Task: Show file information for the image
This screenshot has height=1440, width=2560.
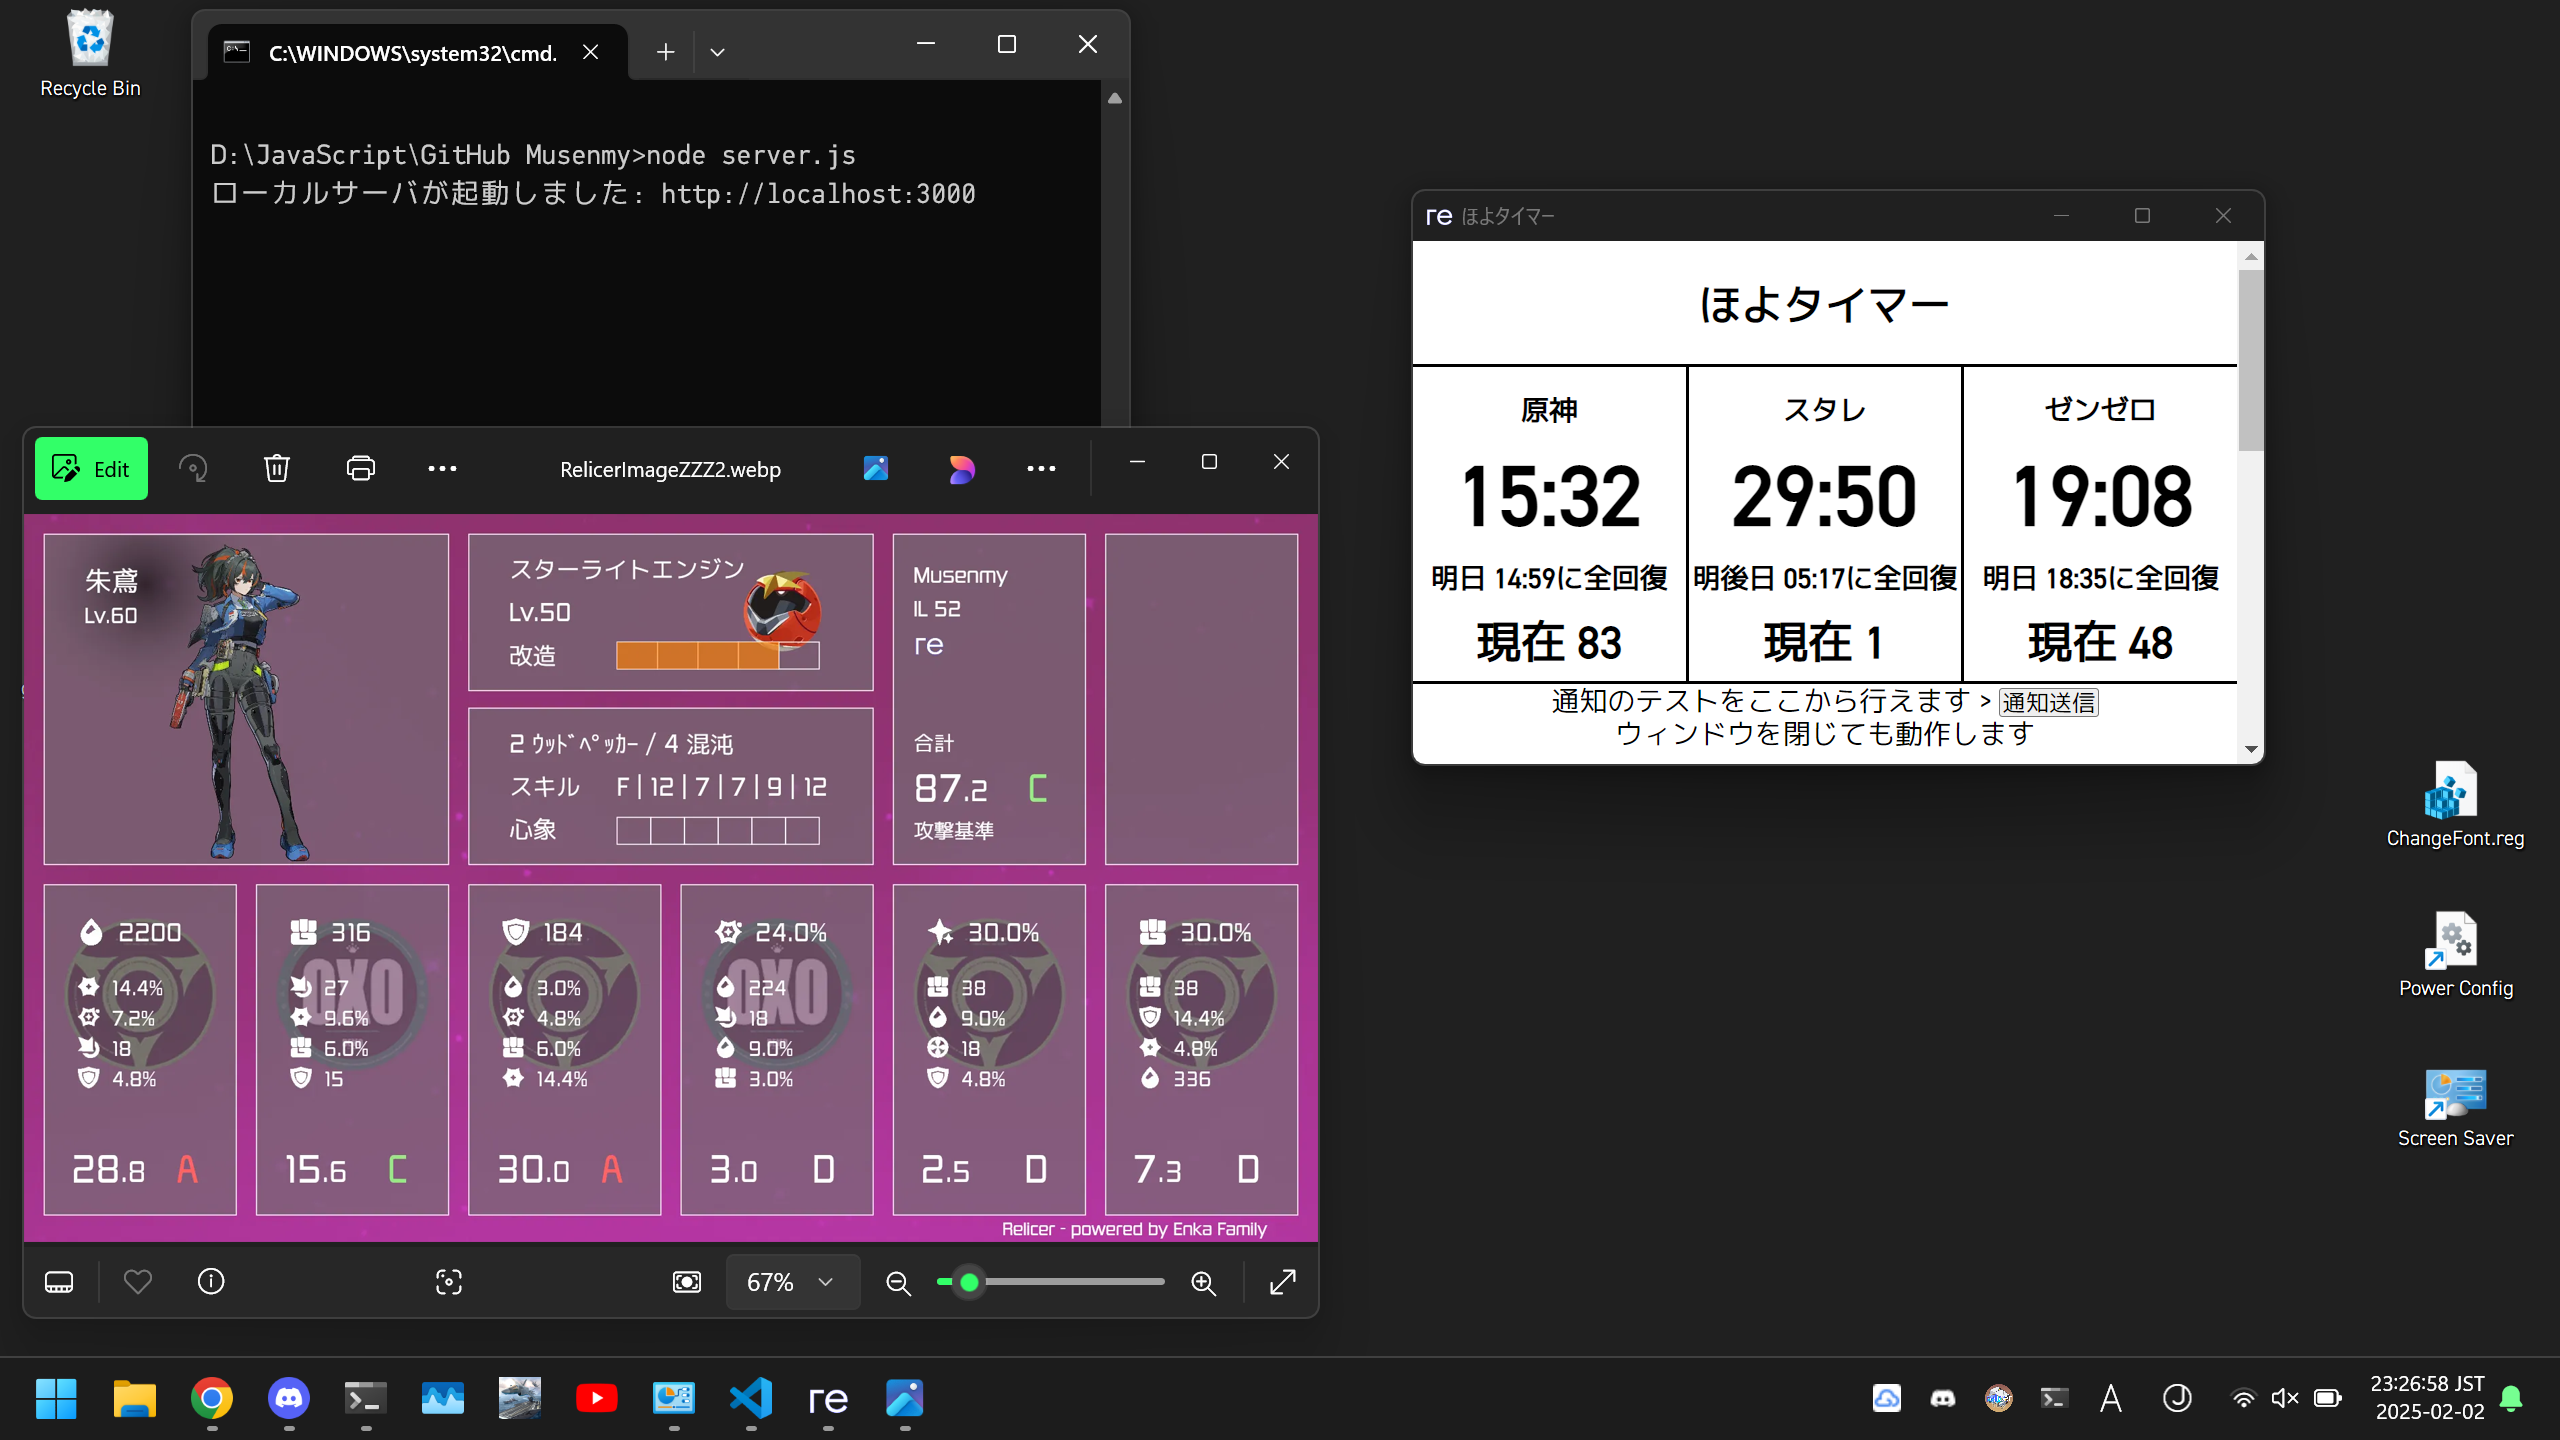Action: [210, 1282]
